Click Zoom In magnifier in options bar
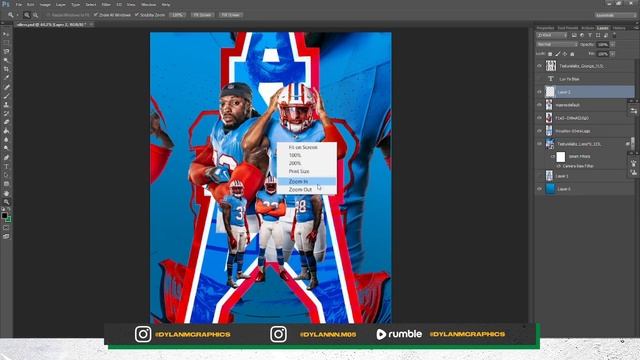The width and height of the screenshot is (640, 360). click(27, 15)
